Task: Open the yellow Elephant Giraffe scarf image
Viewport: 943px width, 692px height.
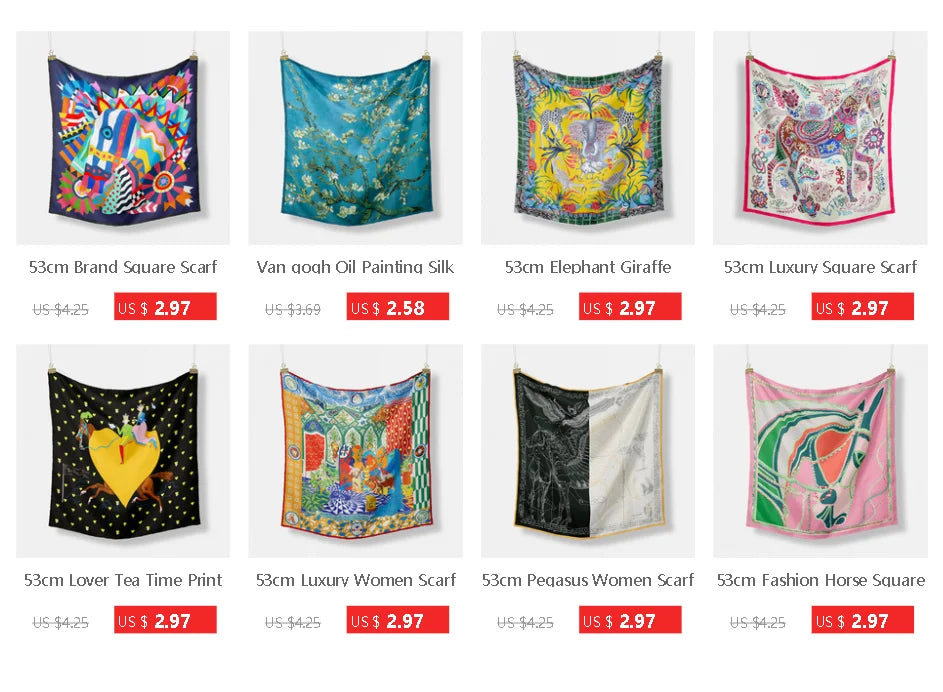Action: 588,138
